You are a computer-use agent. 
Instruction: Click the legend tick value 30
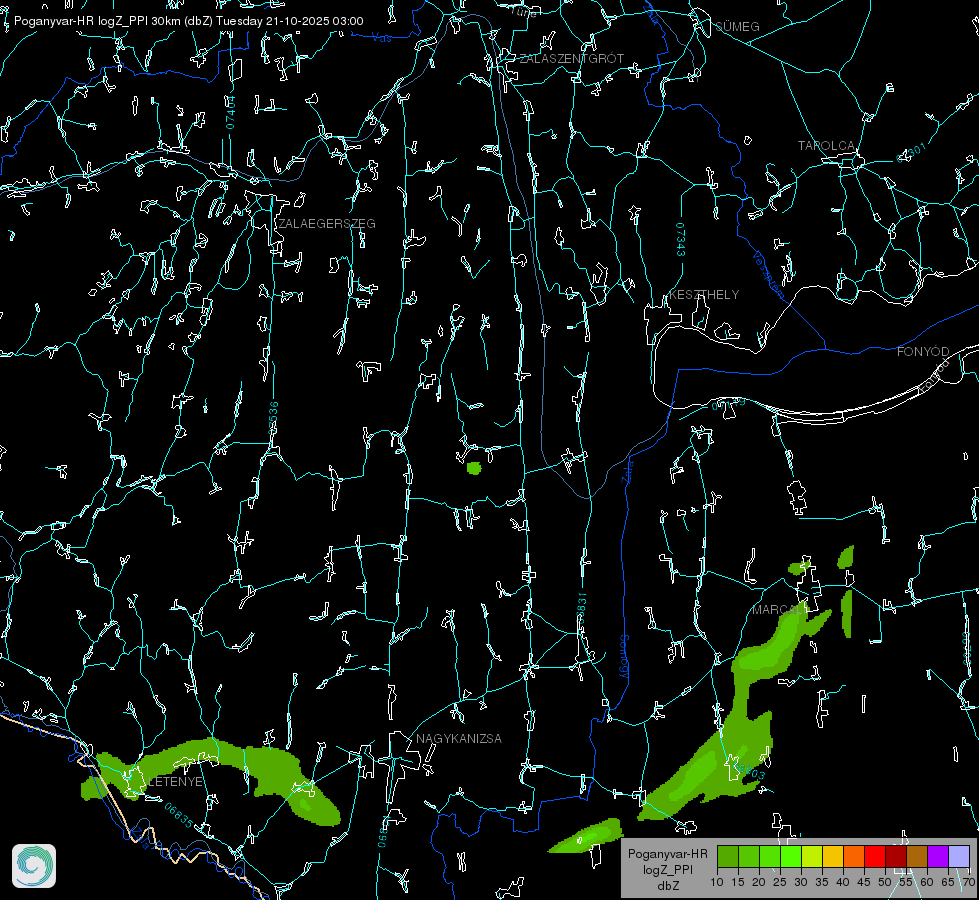800,882
